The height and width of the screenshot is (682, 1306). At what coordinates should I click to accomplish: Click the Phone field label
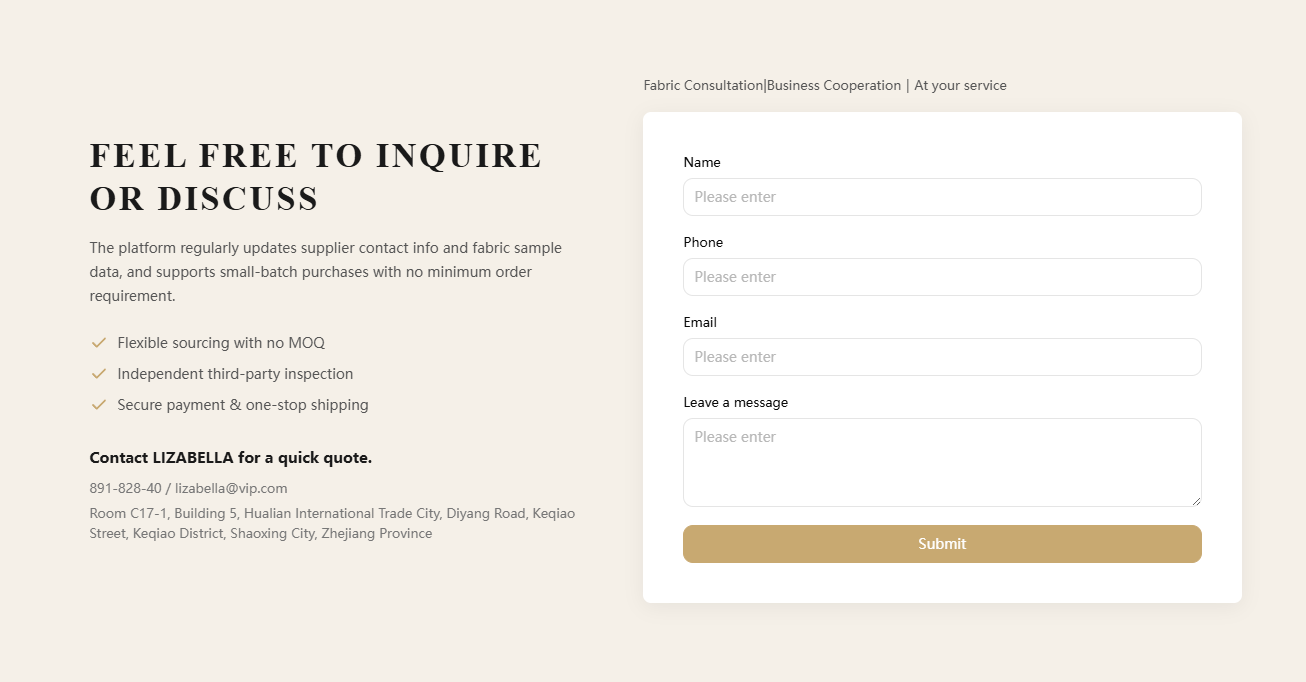(x=703, y=242)
